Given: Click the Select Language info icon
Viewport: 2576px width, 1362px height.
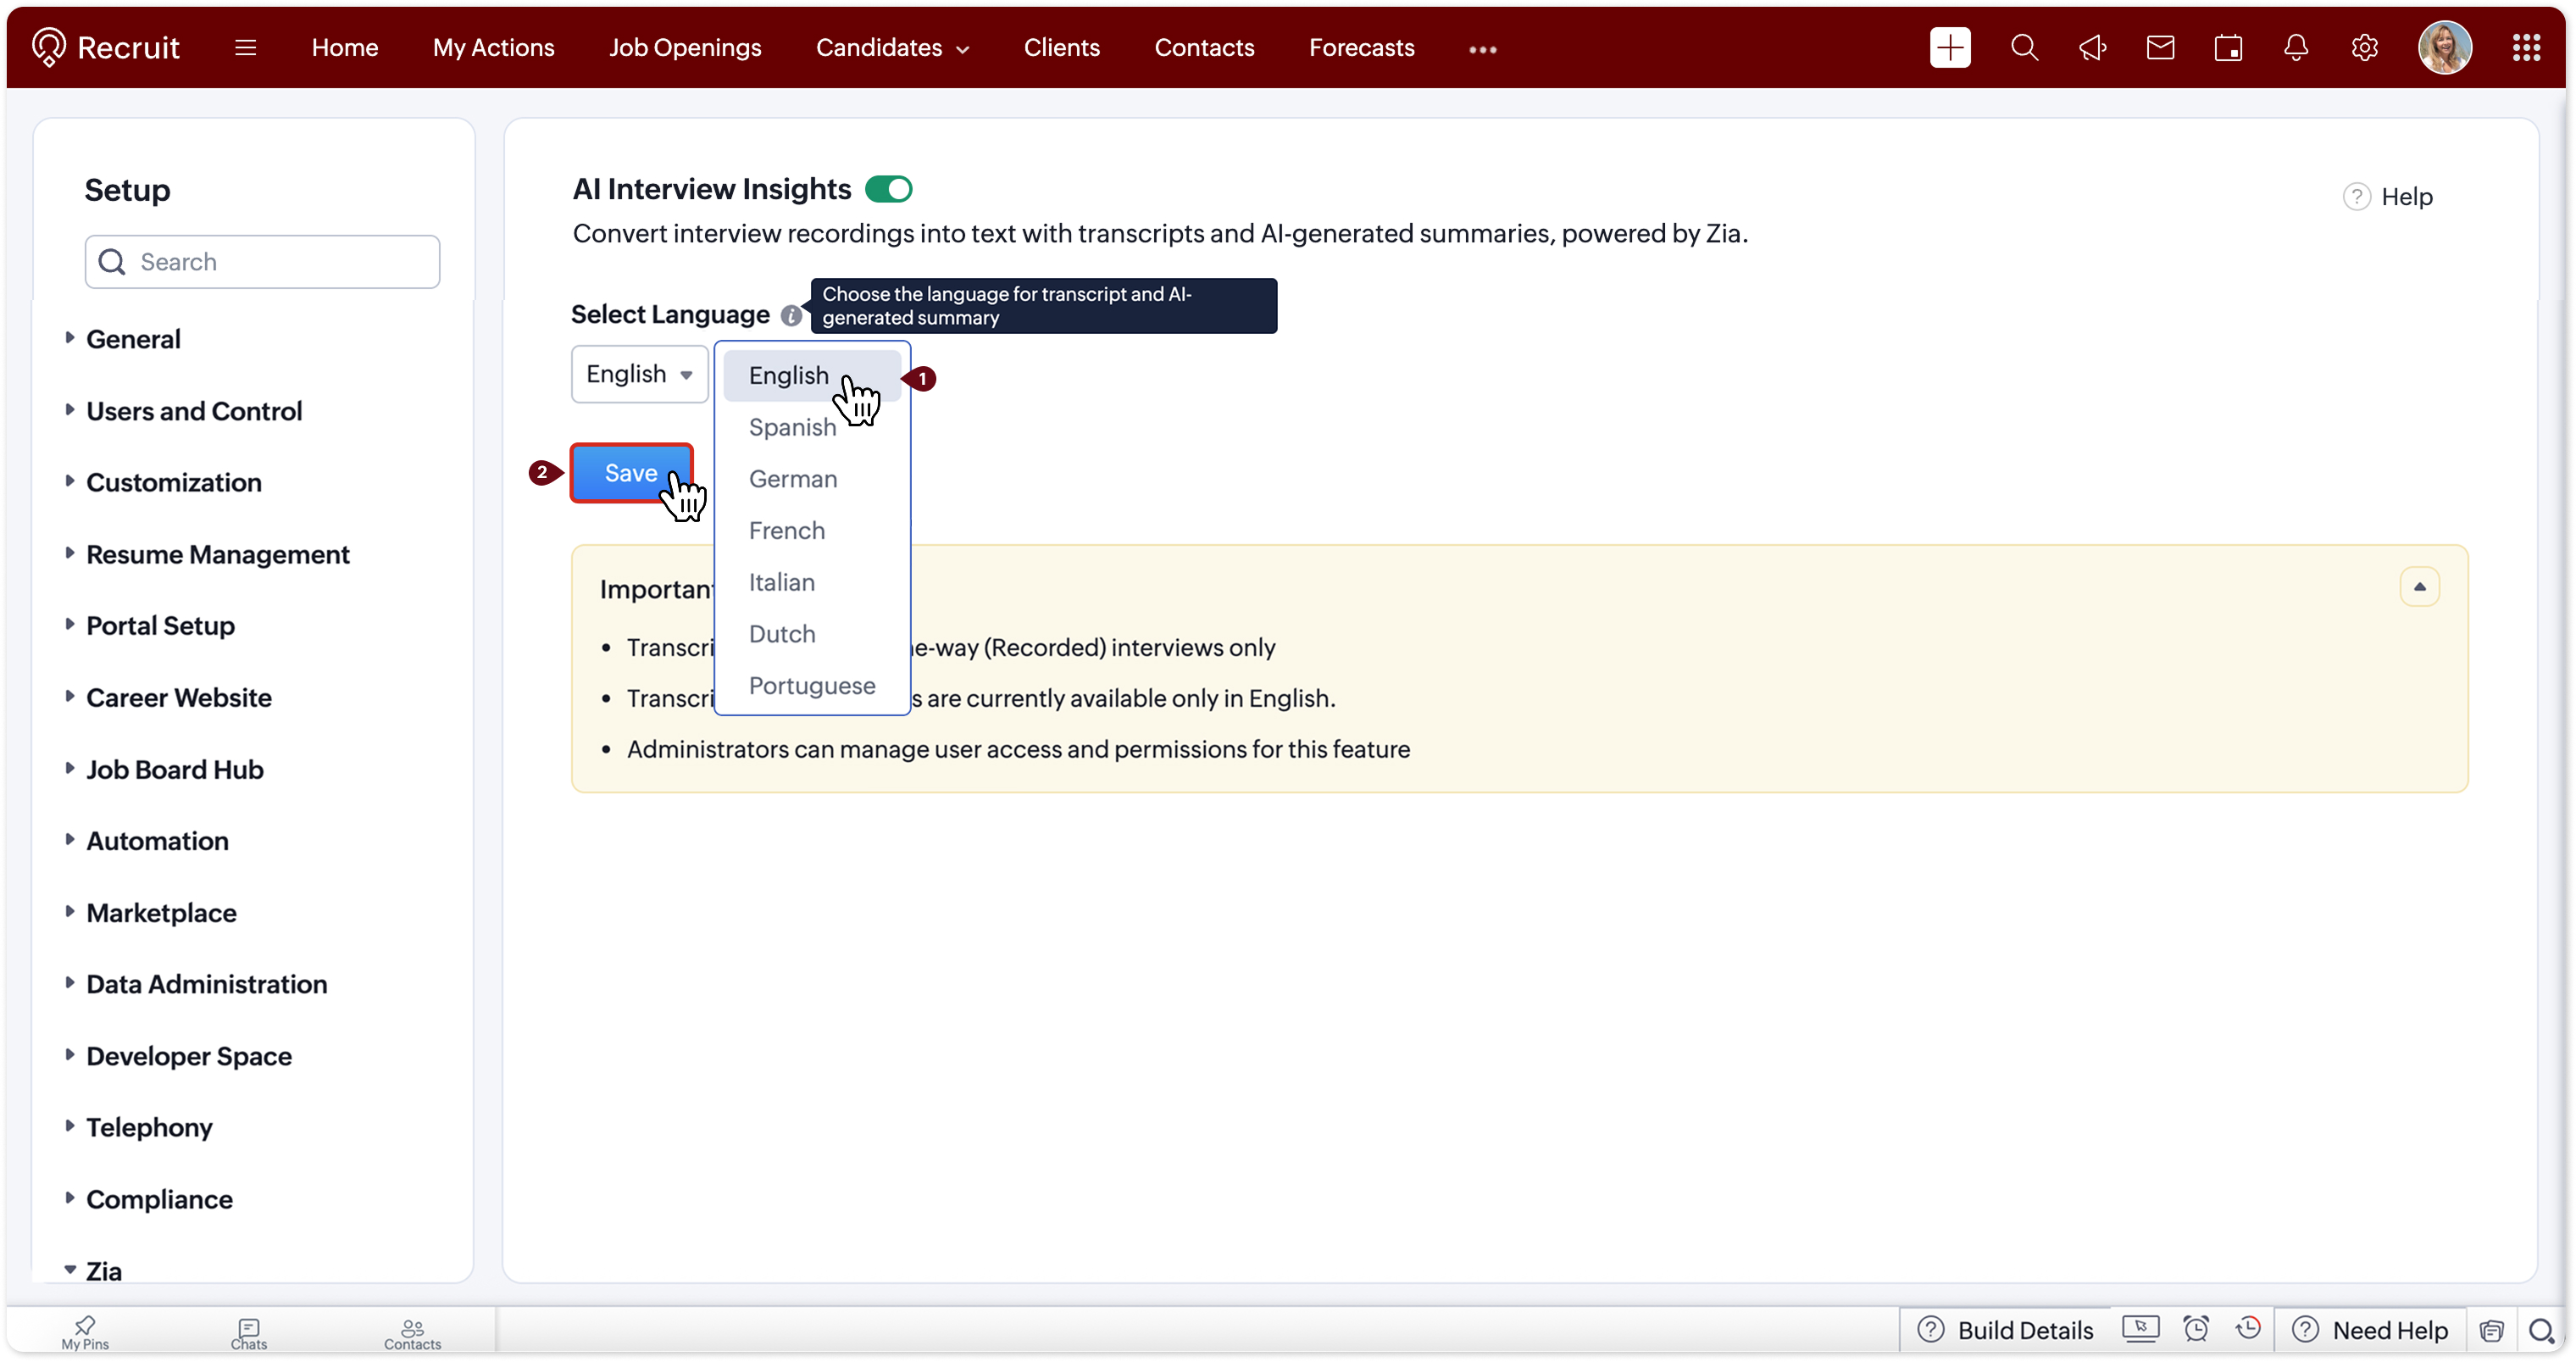Looking at the screenshot, I should pos(790,316).
